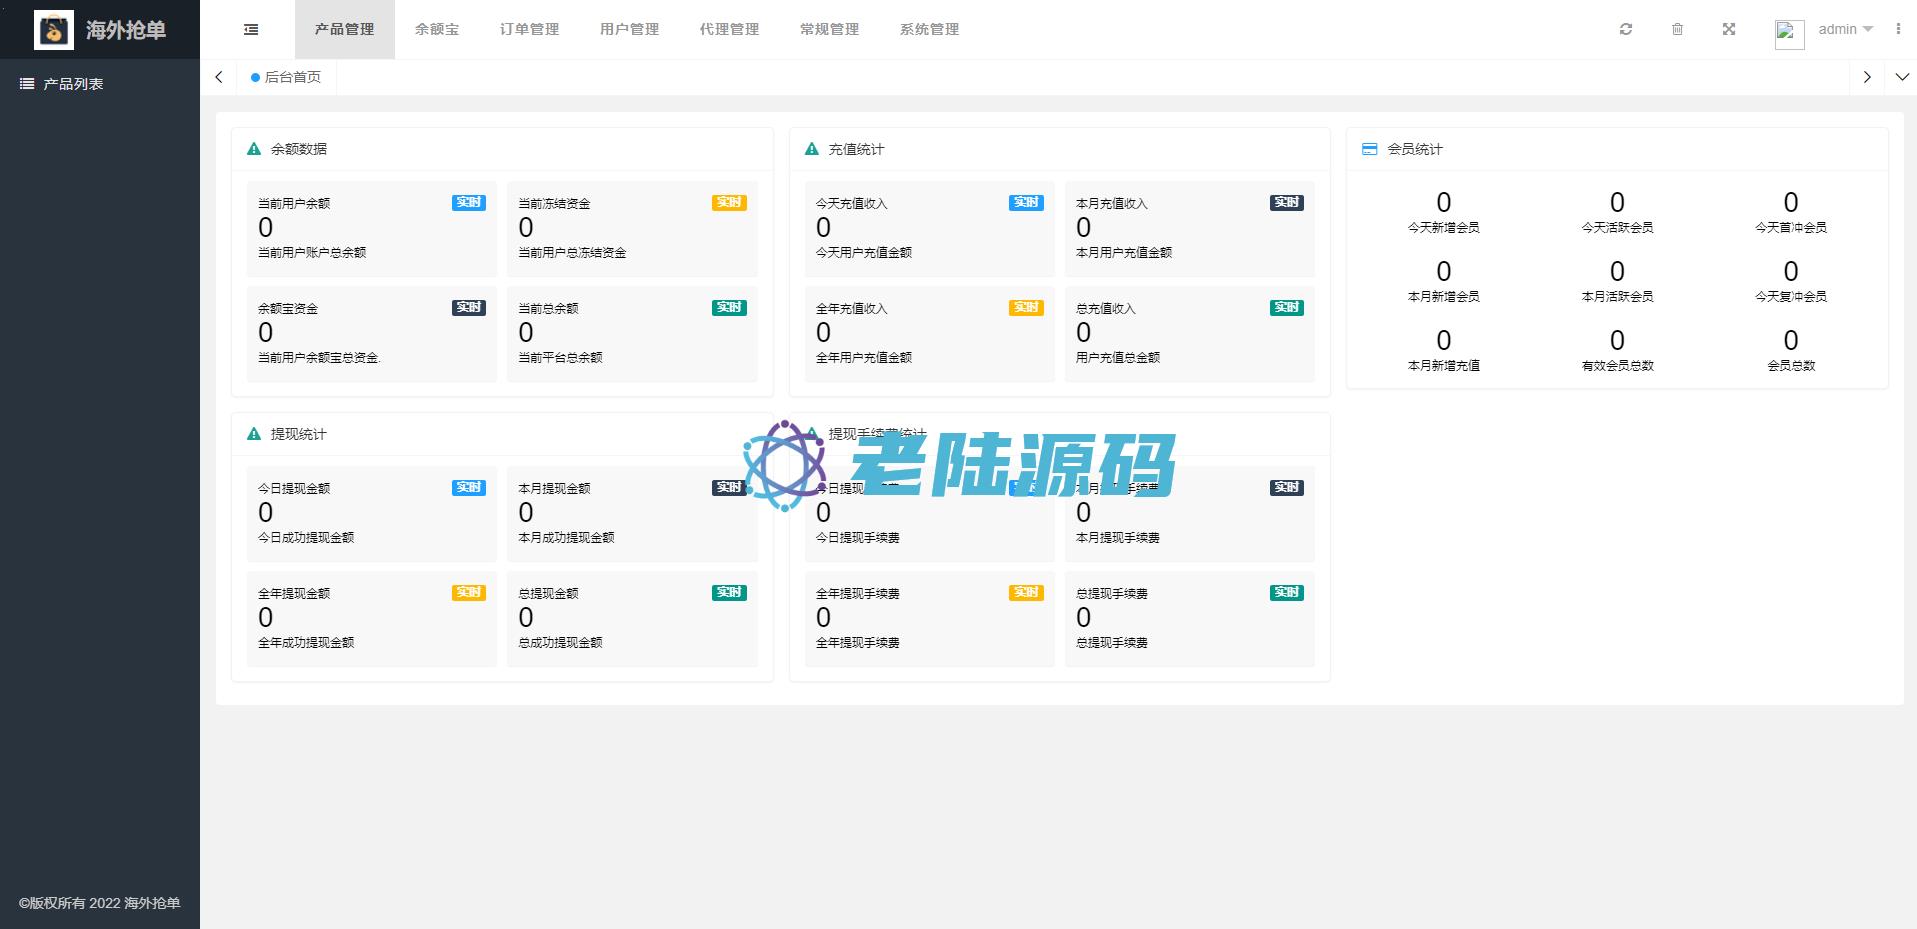
Task: Toggle fullscreen mode icon
Action: coord(1728,30)
